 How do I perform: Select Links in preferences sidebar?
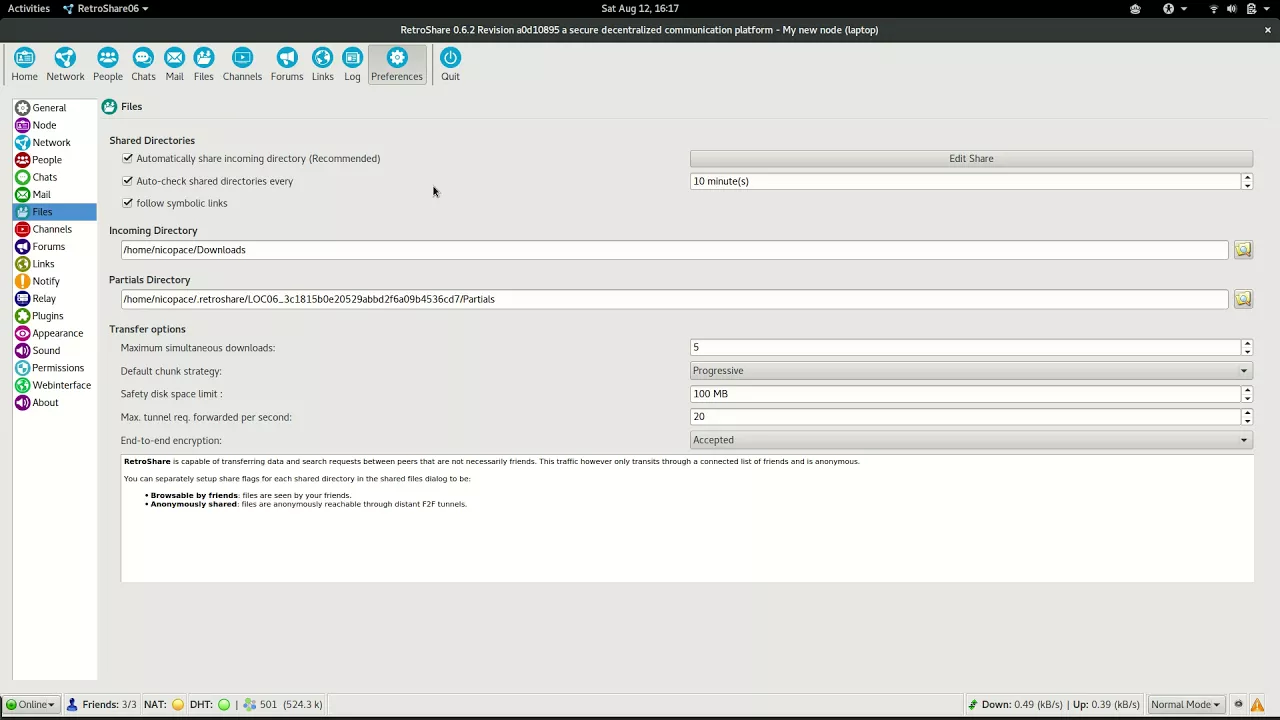(x=54, y=264)
